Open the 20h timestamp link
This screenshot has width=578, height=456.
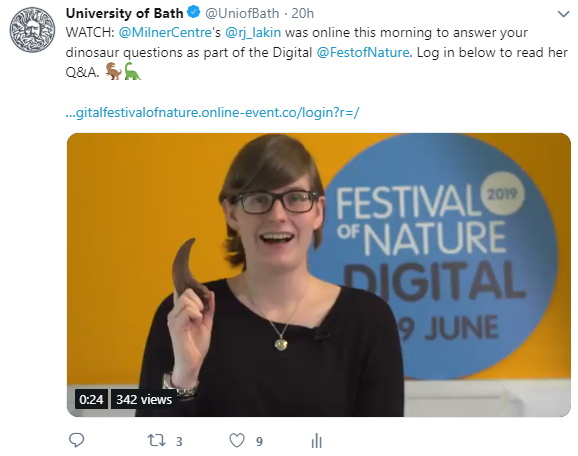click(x=303, y=14)
